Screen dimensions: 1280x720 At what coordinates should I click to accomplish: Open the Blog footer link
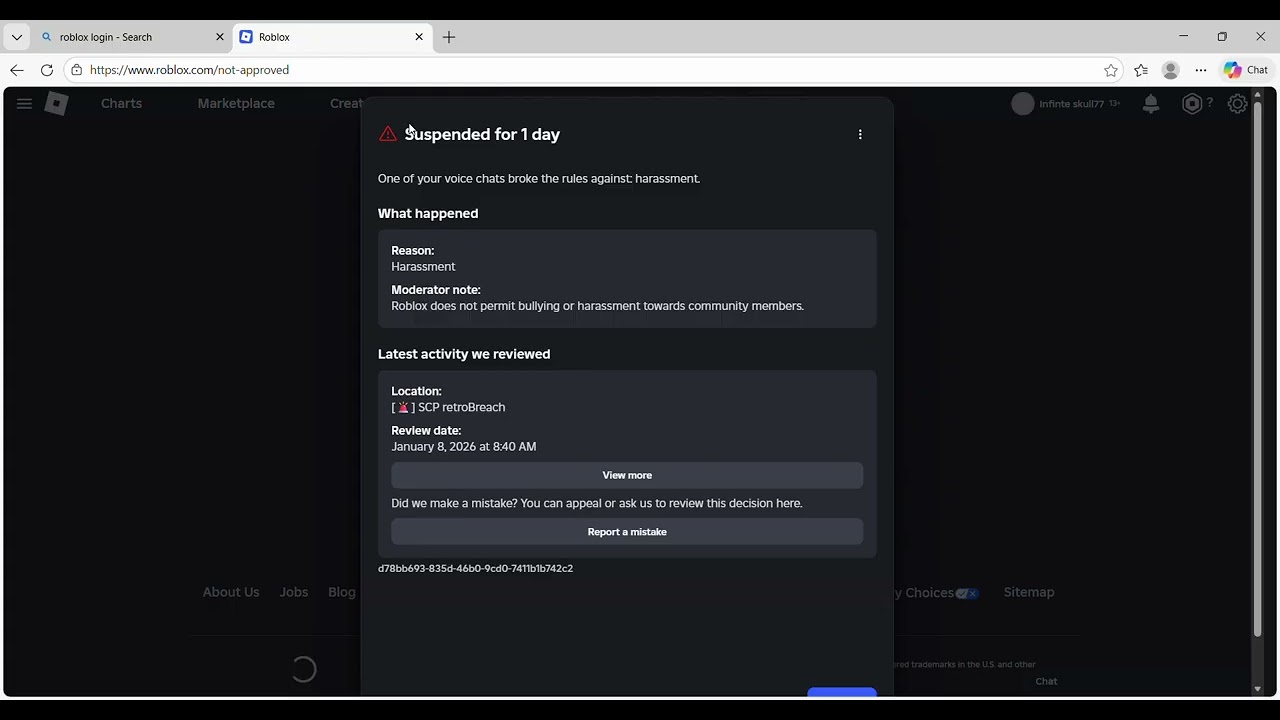click(342, 592)
